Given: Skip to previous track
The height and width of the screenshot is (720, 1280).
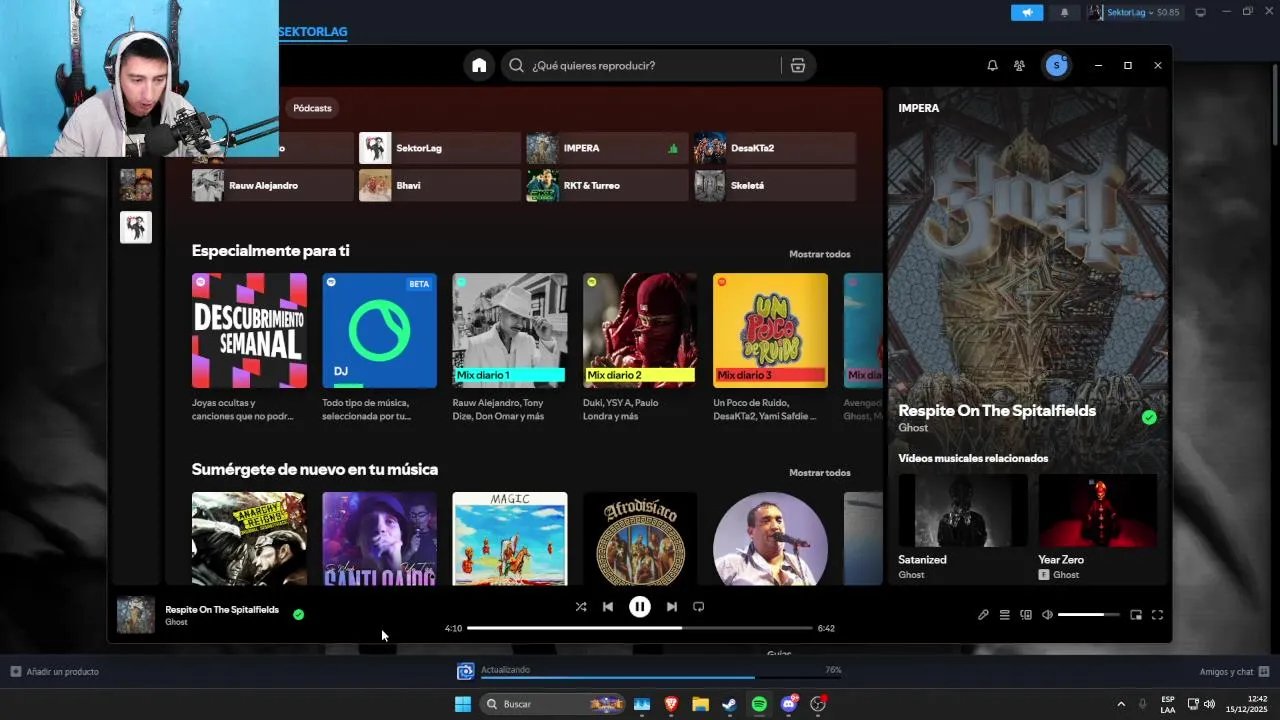Looking at the screenshot, I should (608, 606).
